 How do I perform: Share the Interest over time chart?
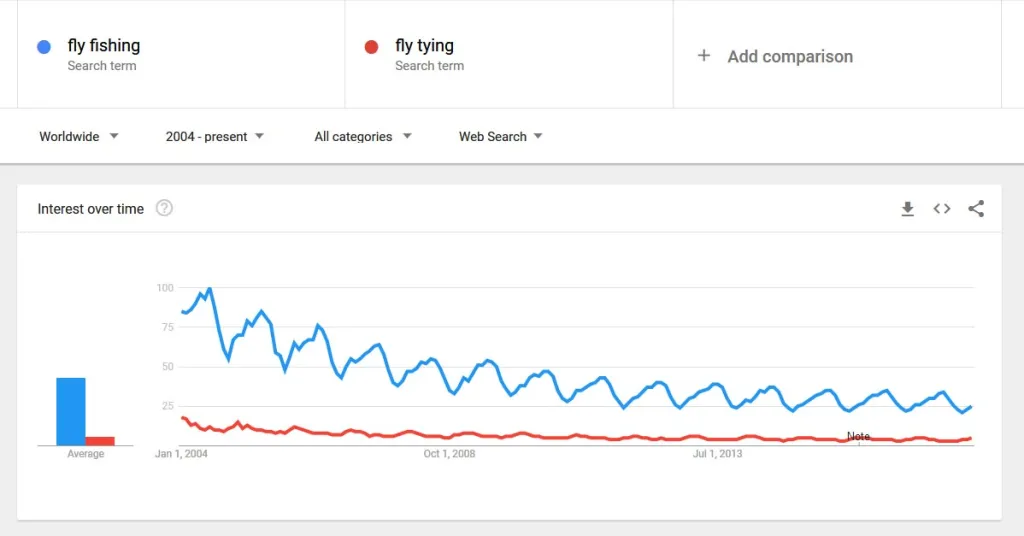[976, 209]
